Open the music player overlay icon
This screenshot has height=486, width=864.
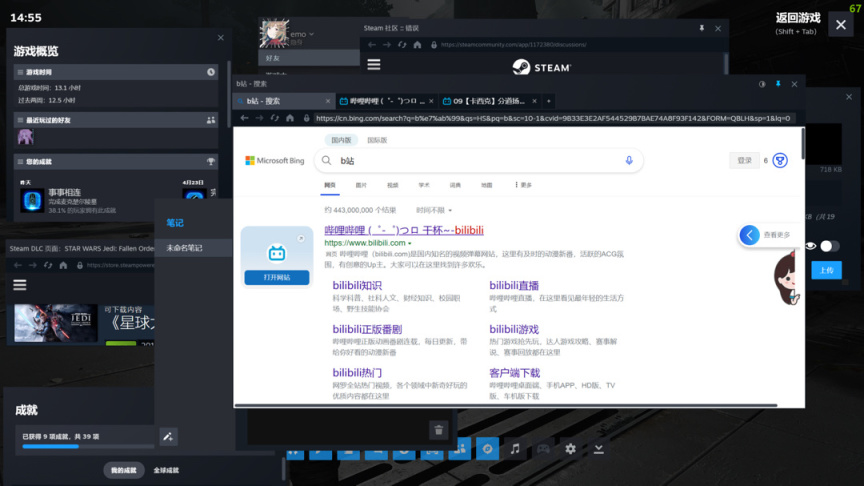515,449
